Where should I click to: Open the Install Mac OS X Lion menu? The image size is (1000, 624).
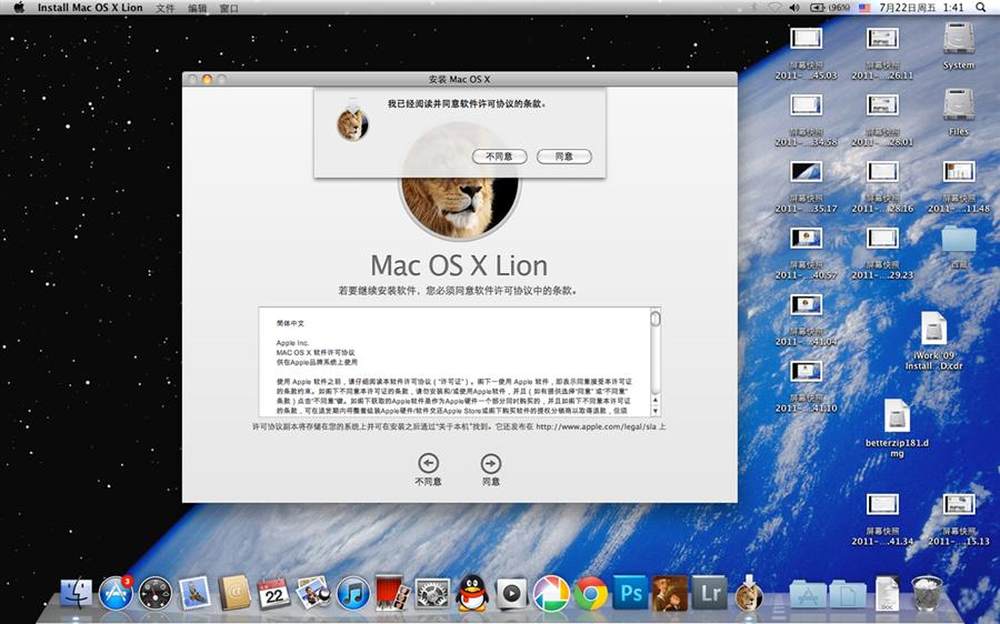[x=90, y=8]
